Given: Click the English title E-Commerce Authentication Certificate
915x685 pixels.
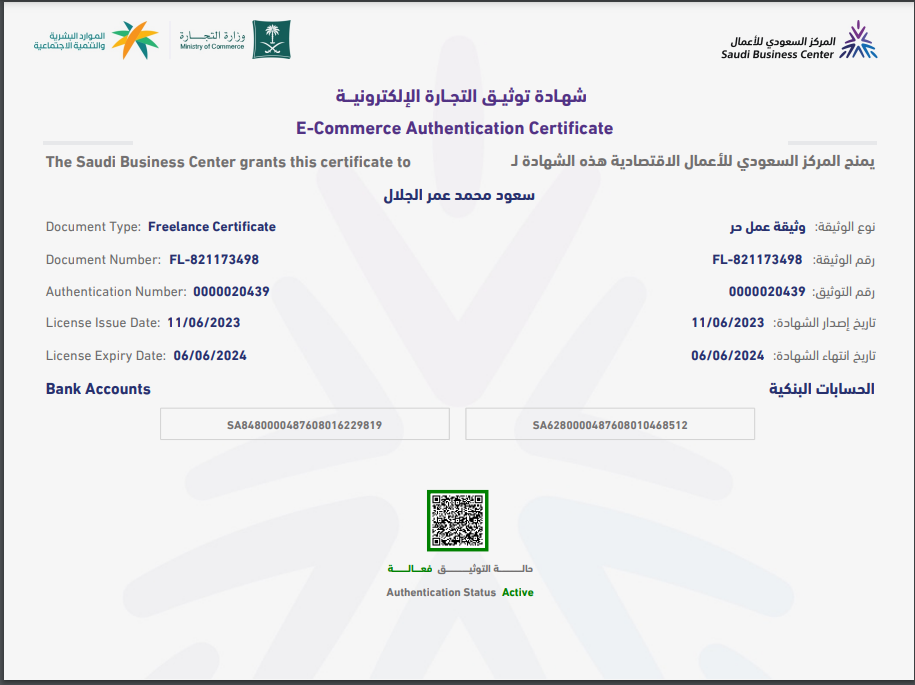Looking at the screenshot, I should (x=455, y=128).
